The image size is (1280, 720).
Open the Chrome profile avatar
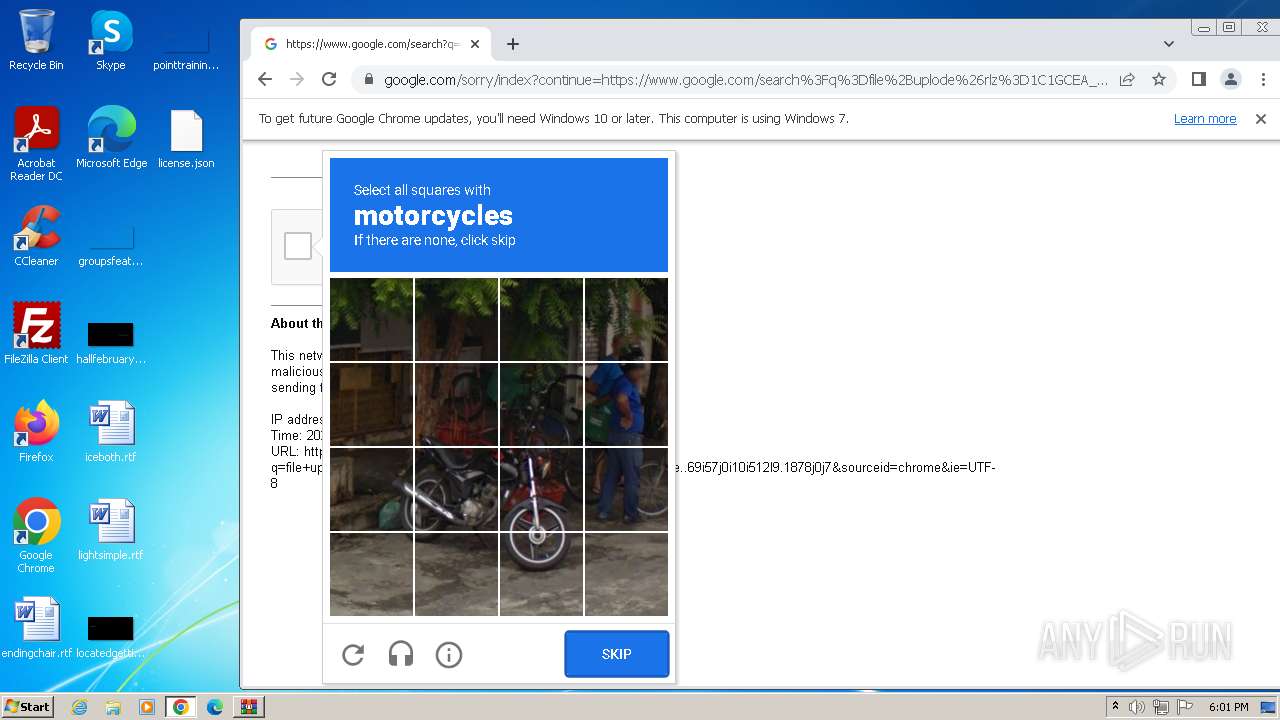tap(1231, 79)
